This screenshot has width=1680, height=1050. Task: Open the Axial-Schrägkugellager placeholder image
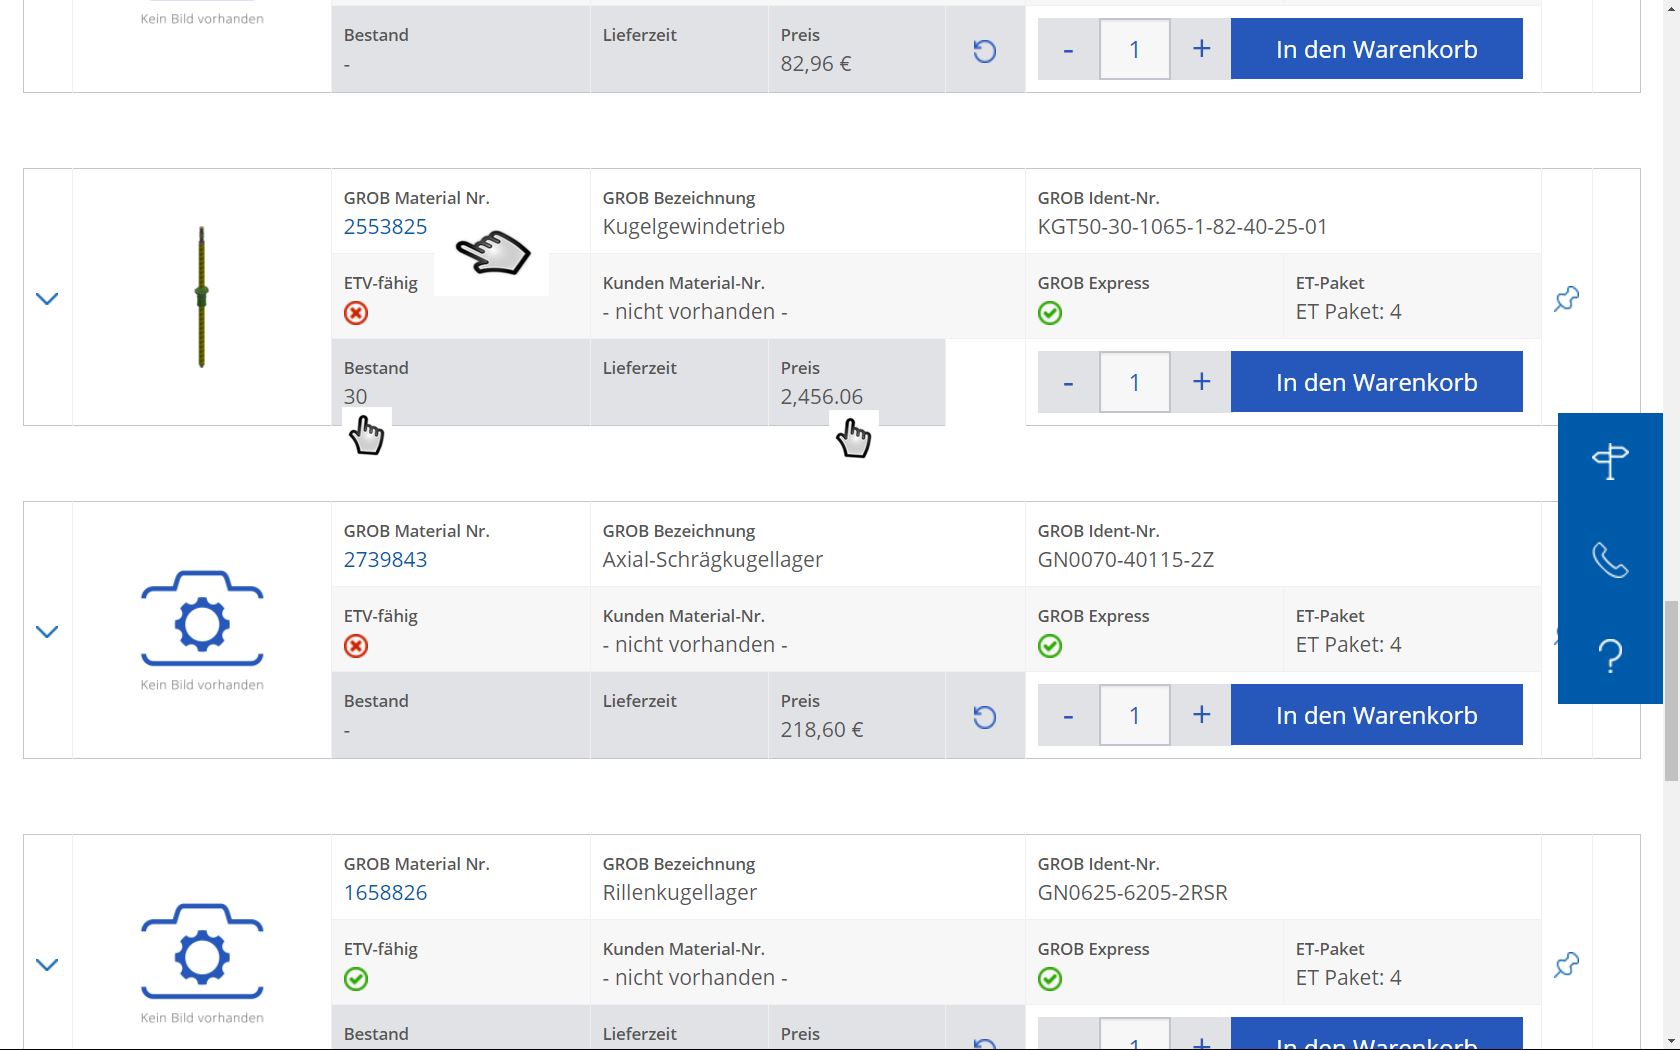[x=202, y=629]
